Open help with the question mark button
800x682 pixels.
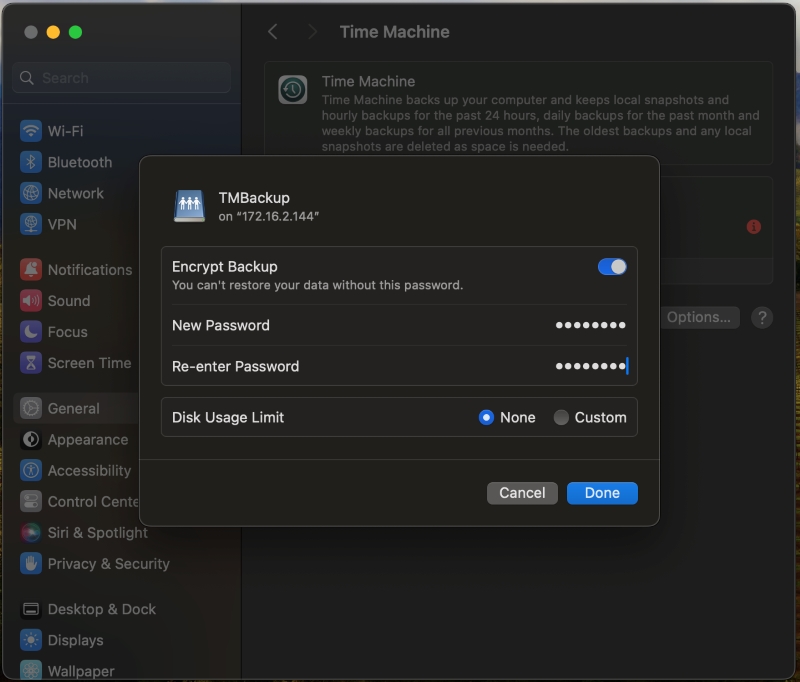pos(762,317)
